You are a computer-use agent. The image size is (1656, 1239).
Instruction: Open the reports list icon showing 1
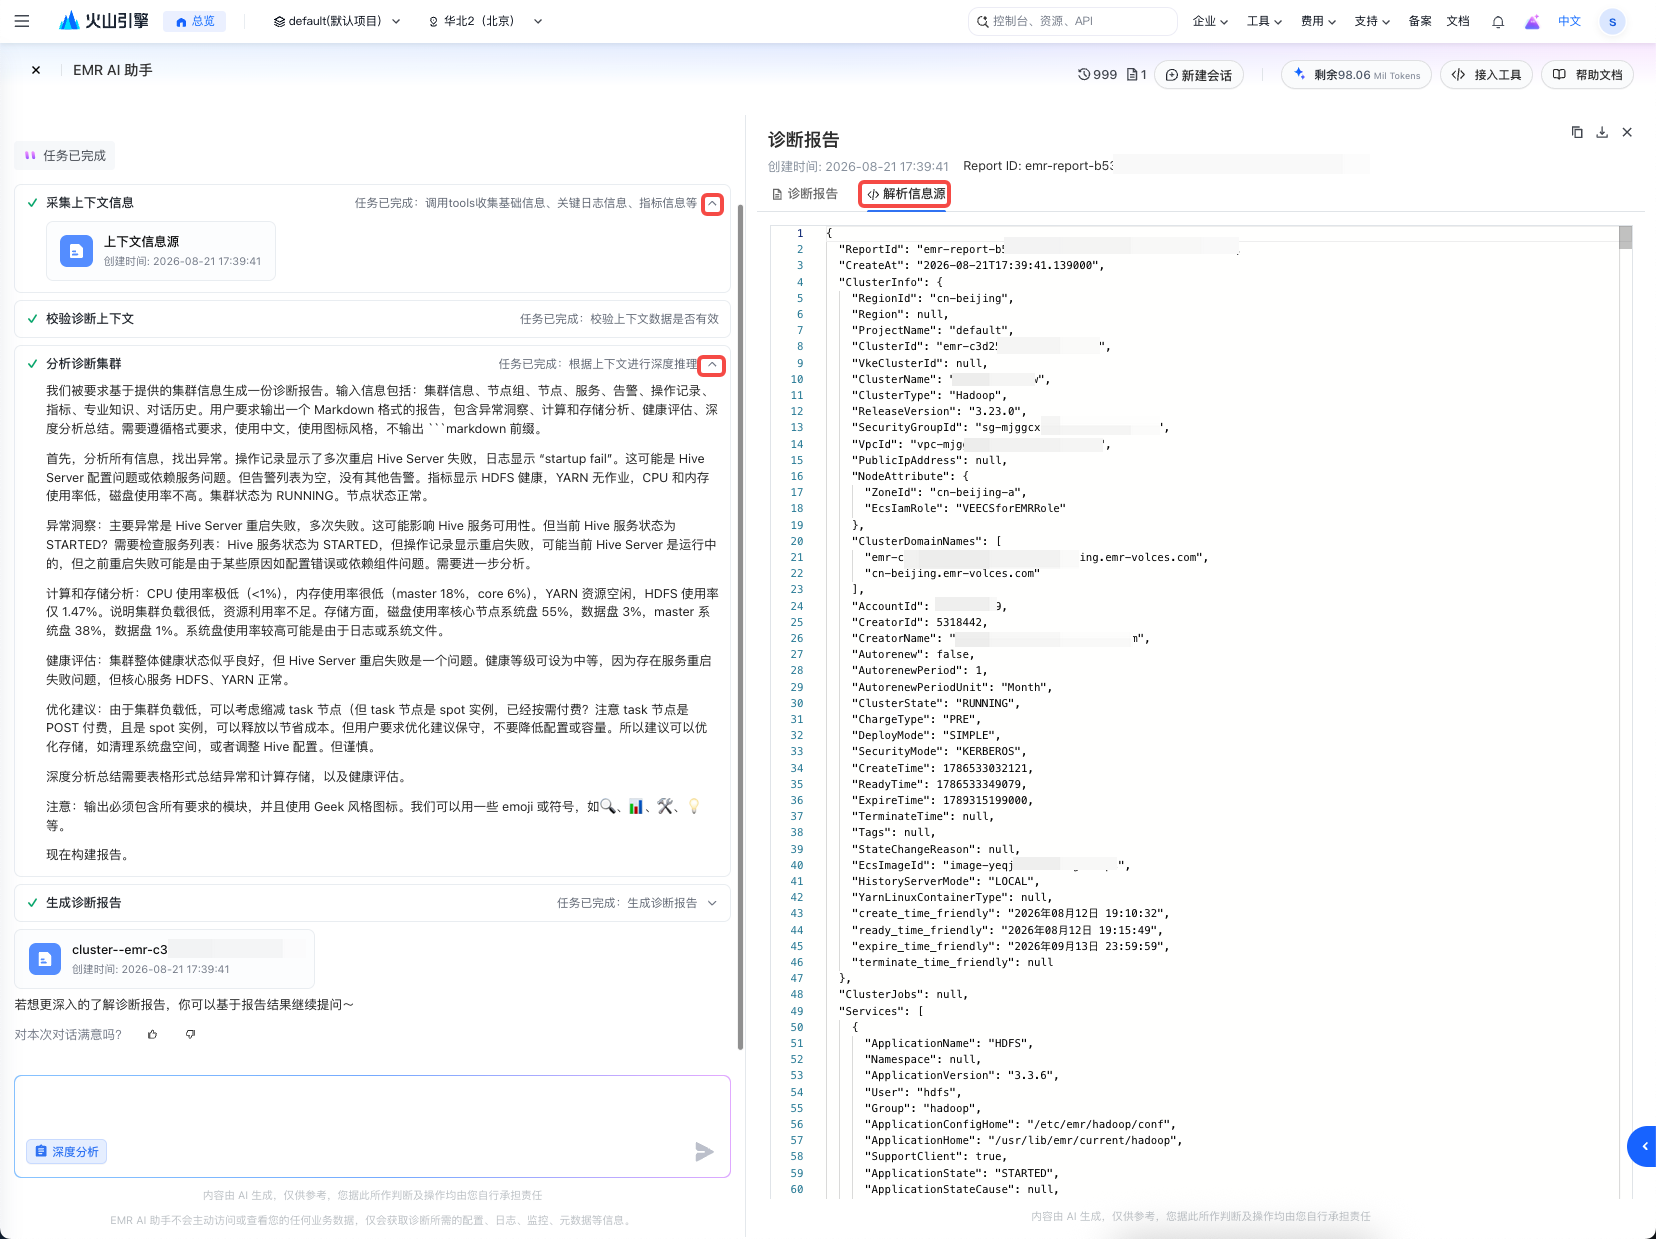click(x=1137, y=74)
